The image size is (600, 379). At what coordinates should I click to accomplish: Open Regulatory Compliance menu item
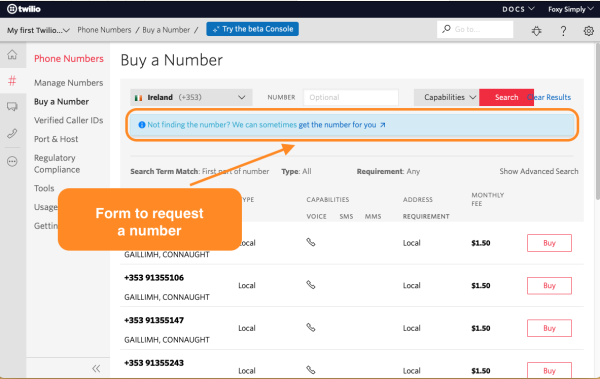pos(57,163)
